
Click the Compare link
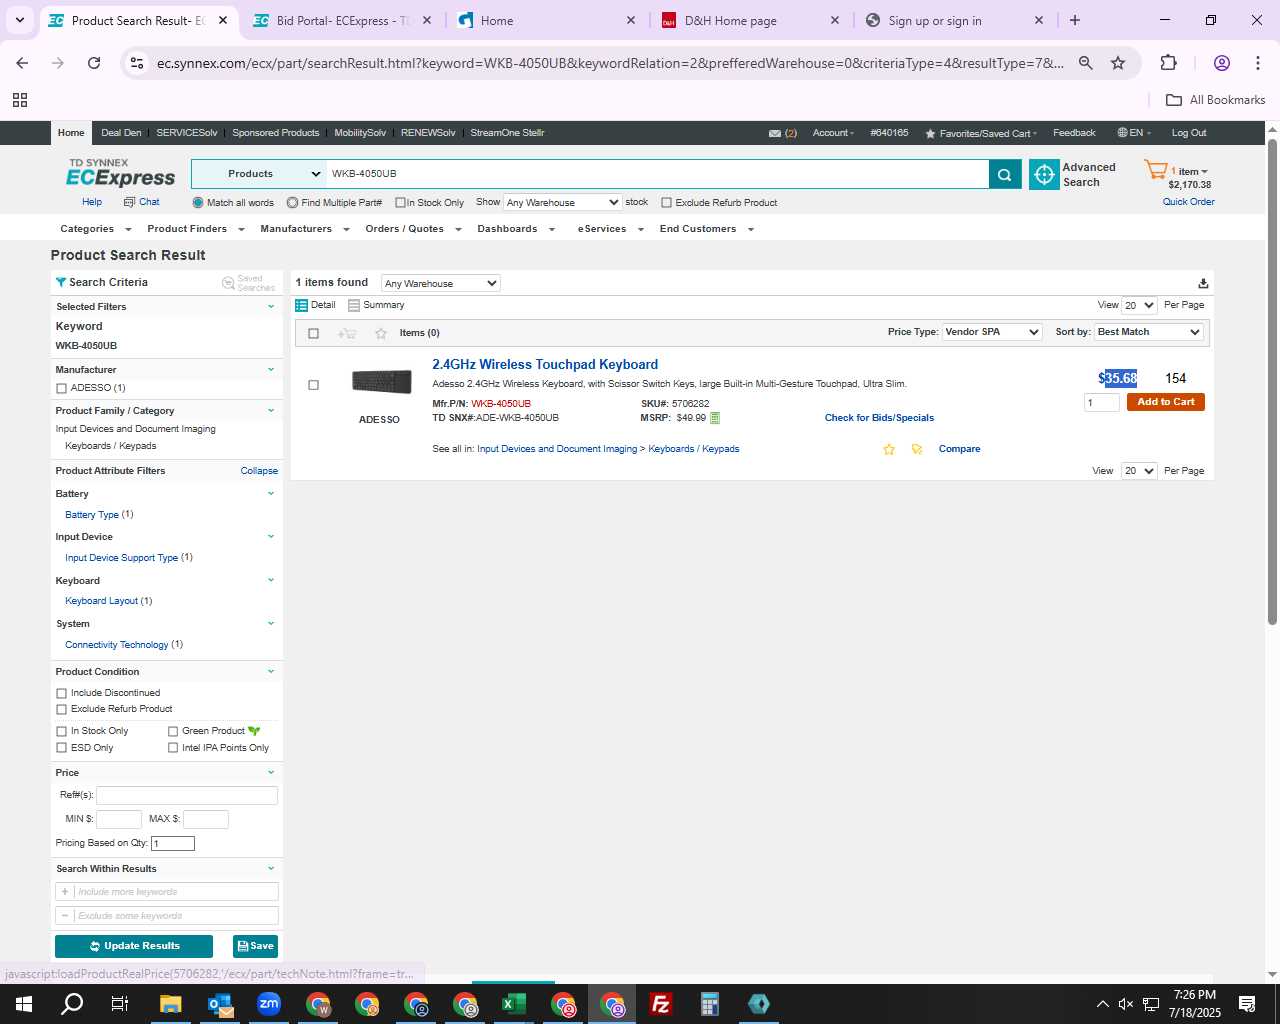coord(959,449)
